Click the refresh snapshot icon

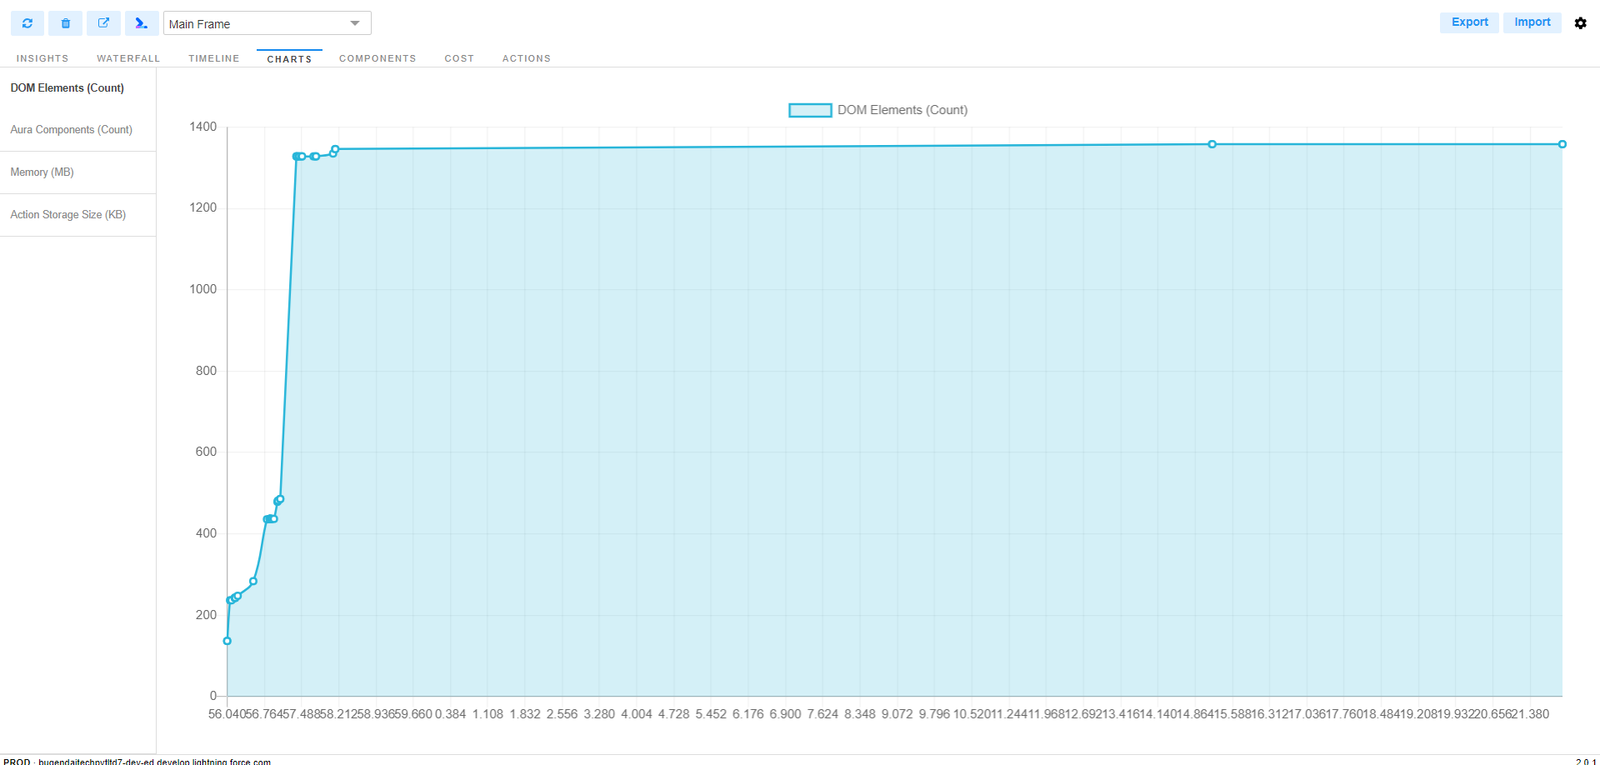click(x=27, y=22)
